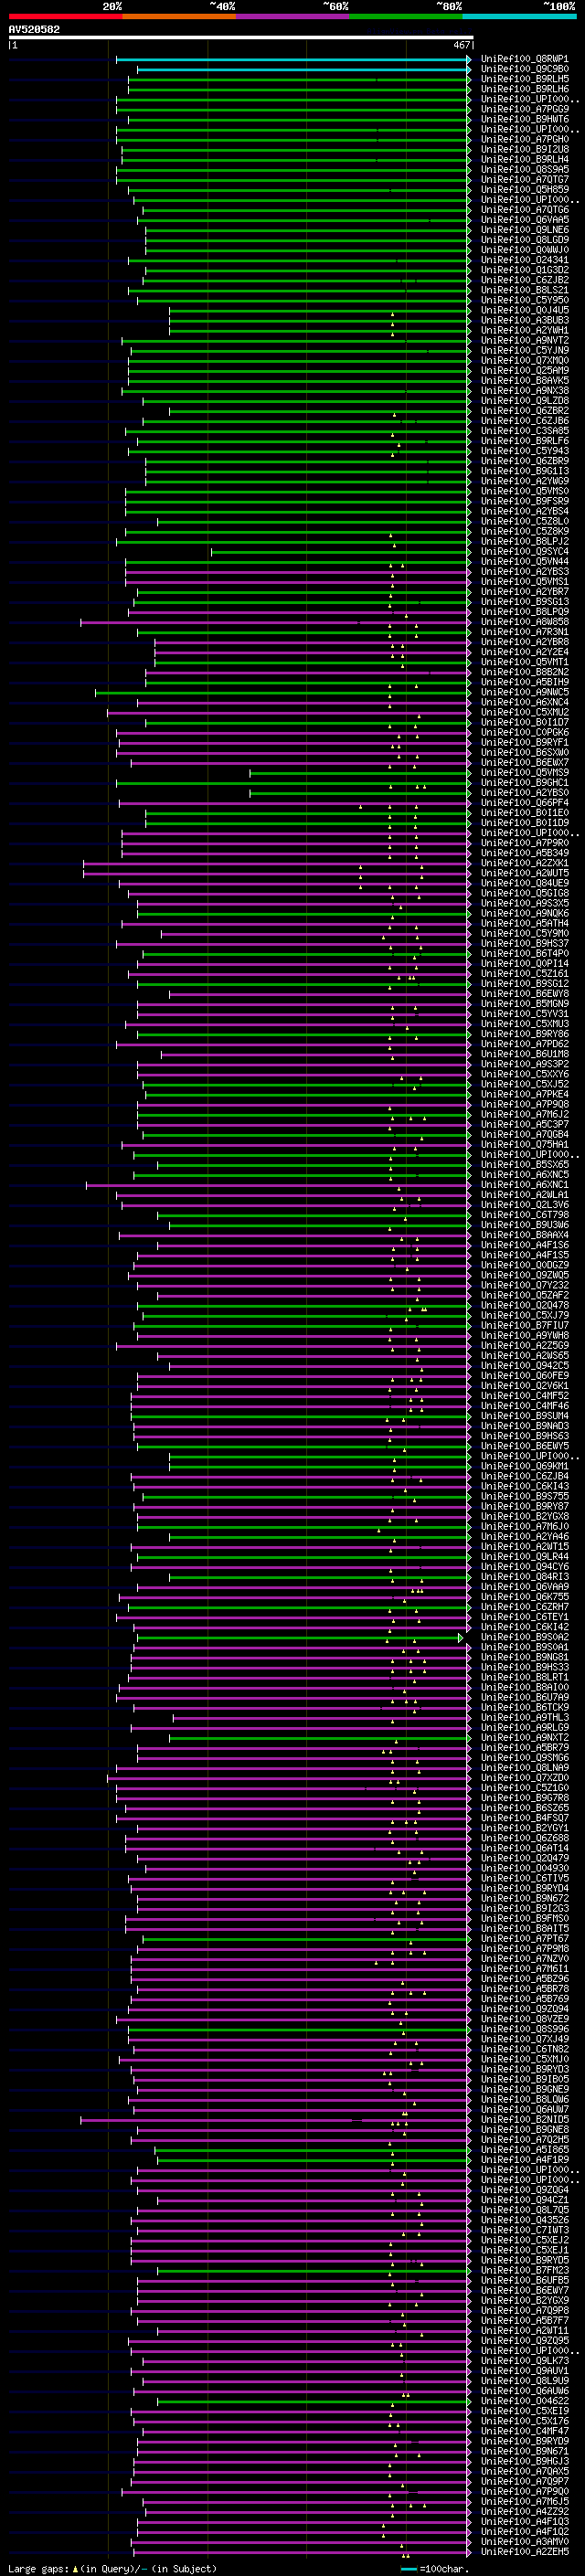Select UniRef100_O04622 label
This screenshot has width=585, height=2576.
524,2400
